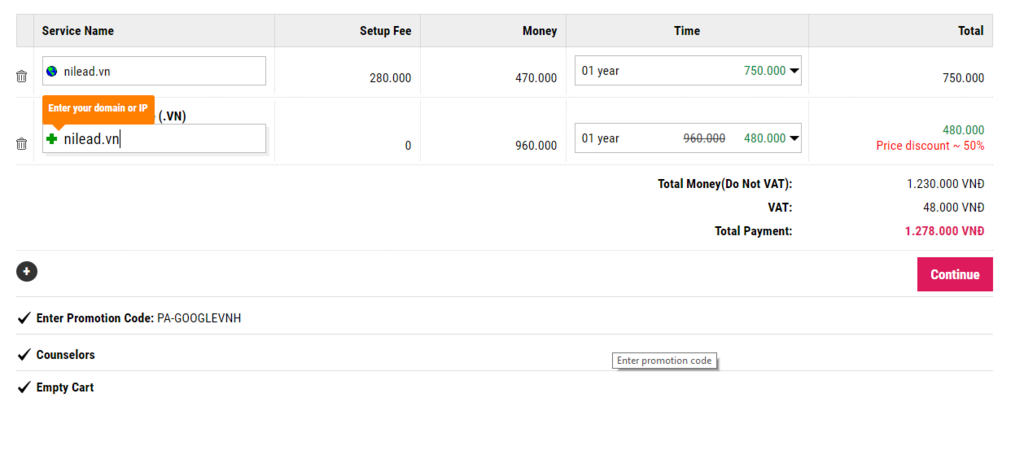The height and width of the screenshot is (455, 1024).
Task: Click the Enter promotion code tooltip
Action: (x=664, y=360)
